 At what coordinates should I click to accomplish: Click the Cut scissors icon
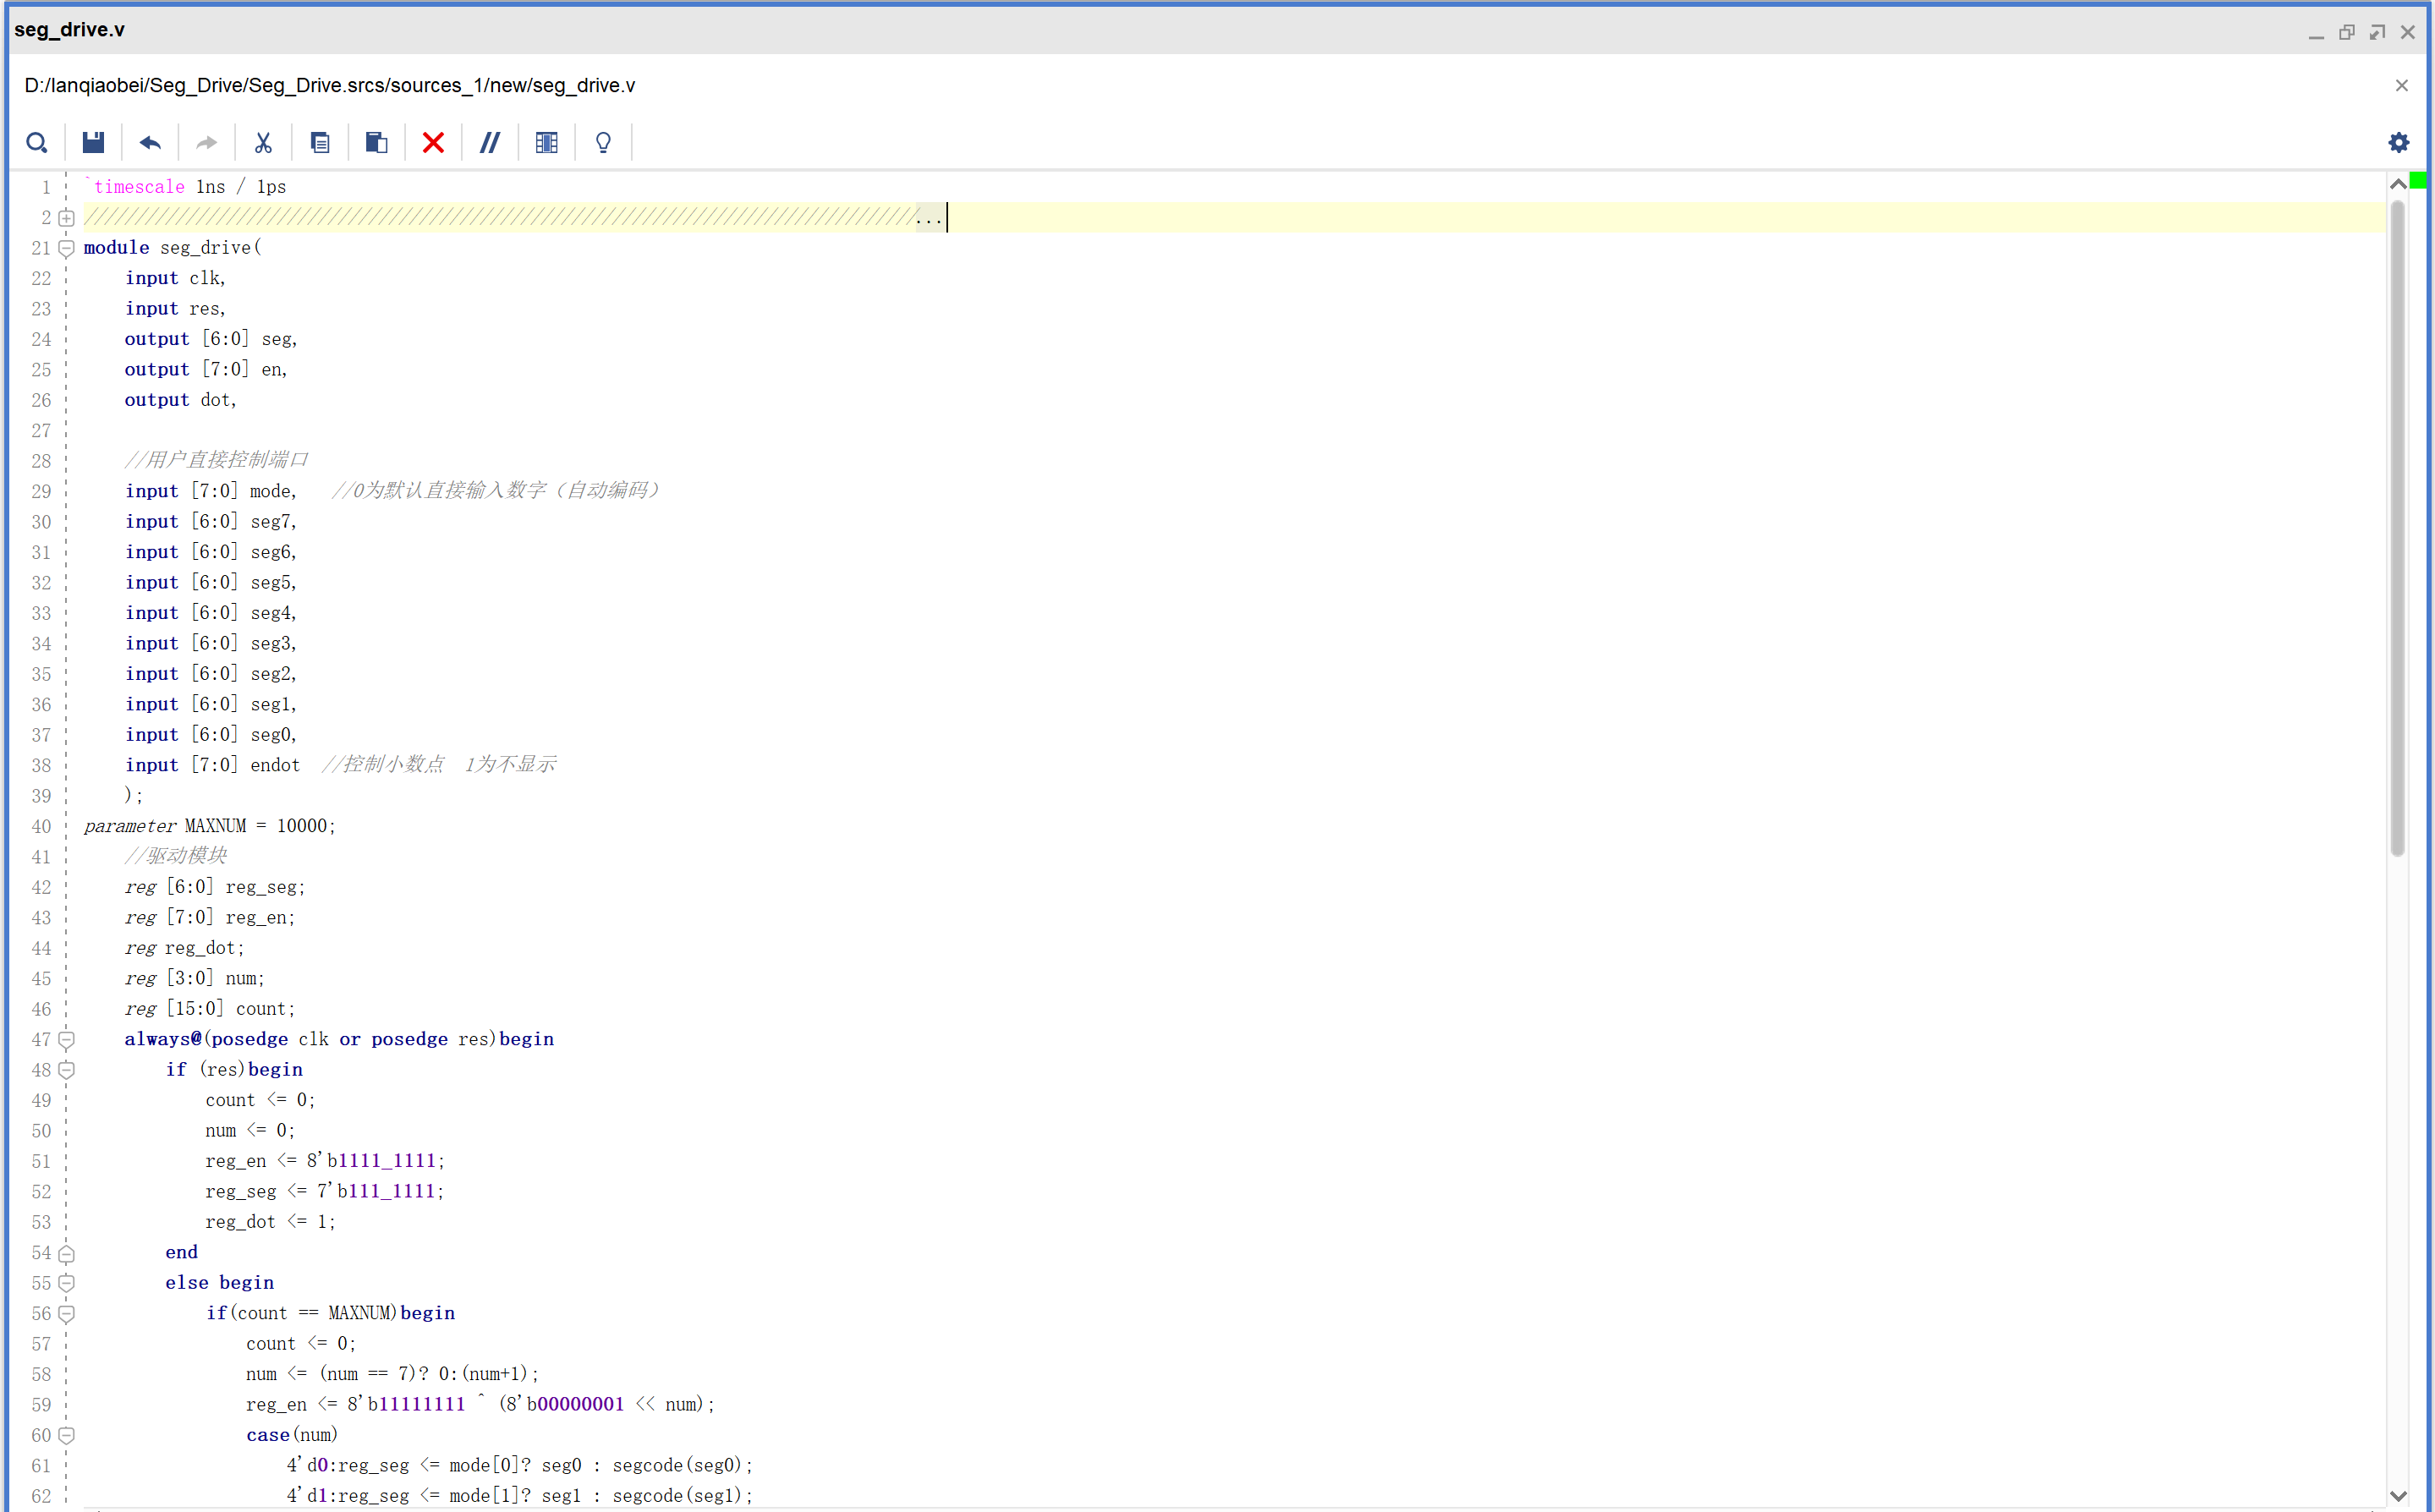pyautogui.click(x=263, y=143)
